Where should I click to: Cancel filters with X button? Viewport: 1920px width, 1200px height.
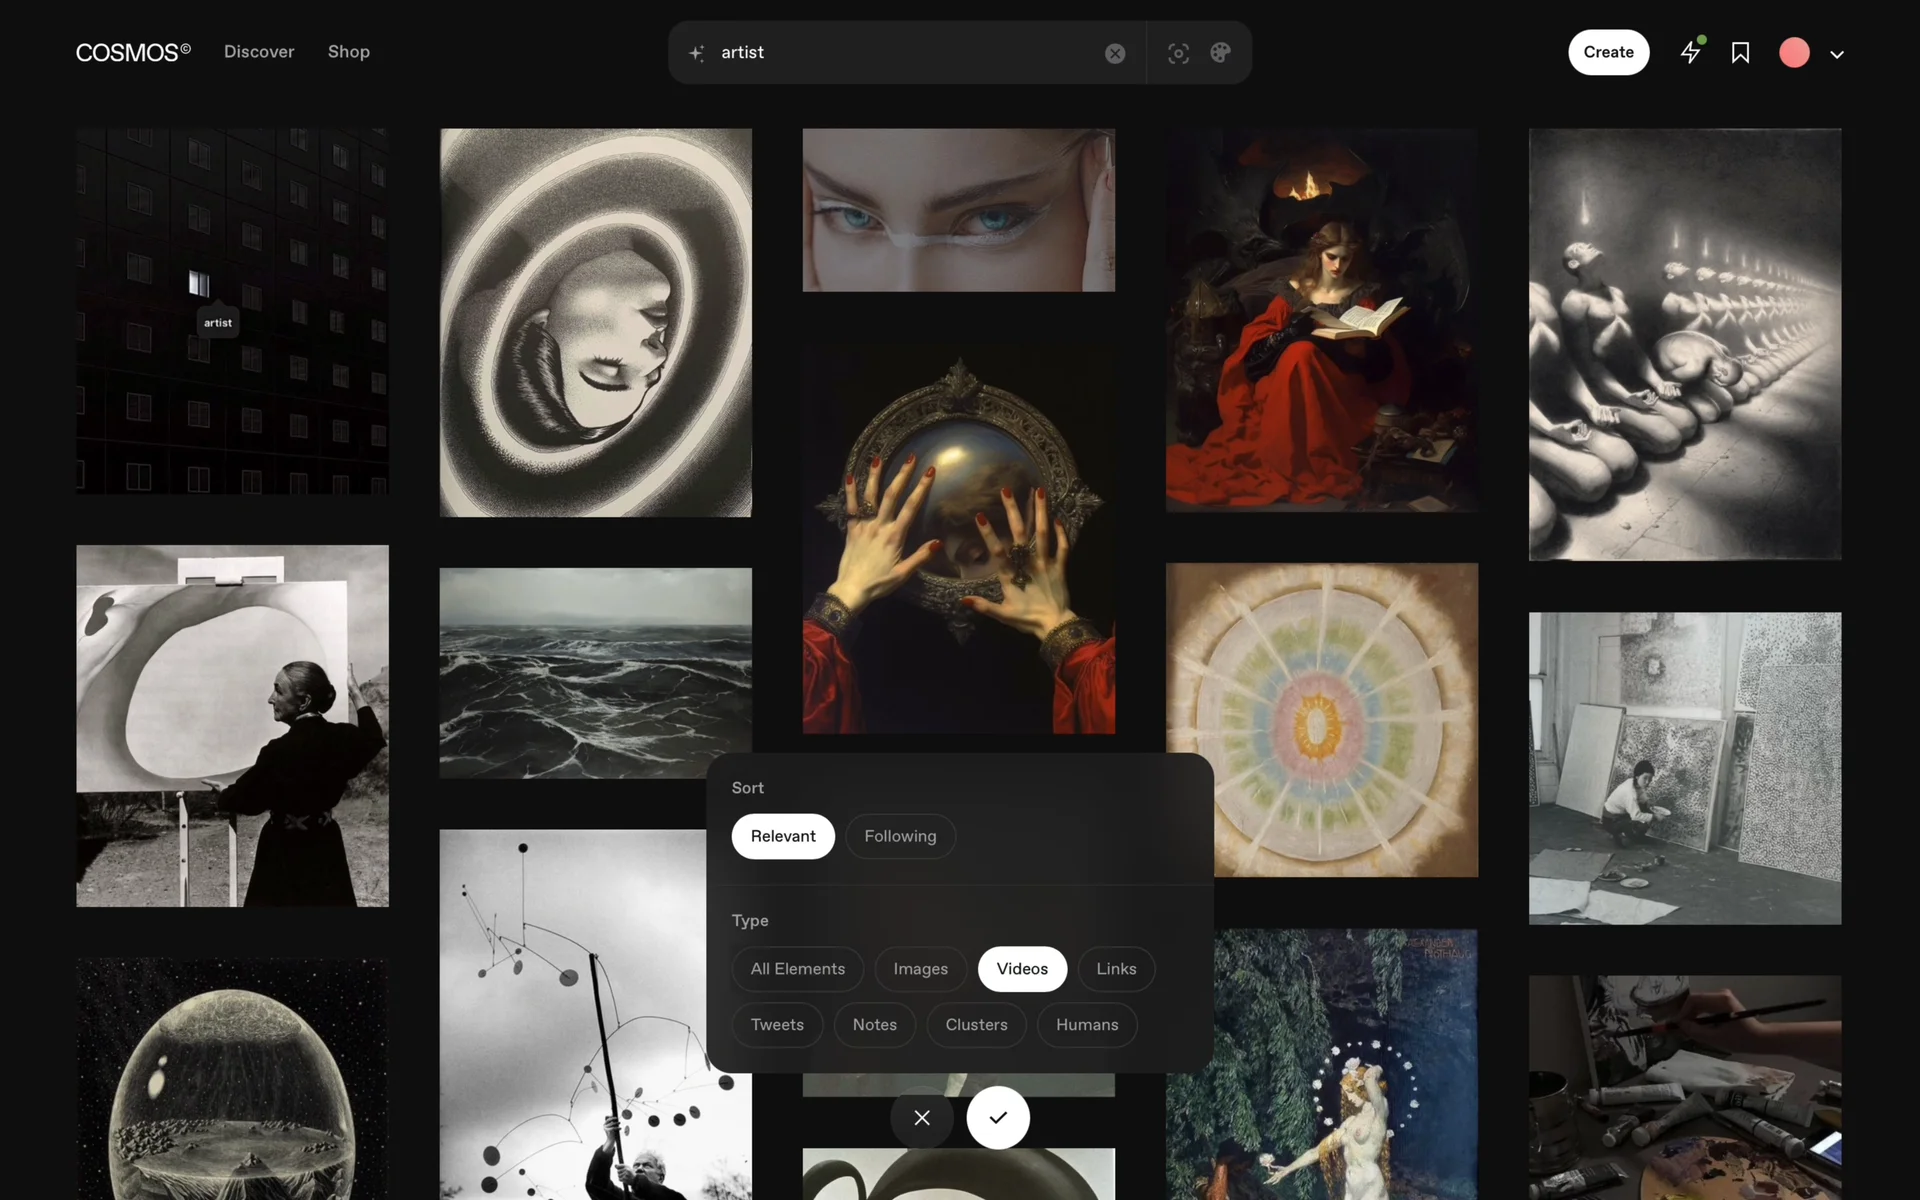pyautogui.click(x=921, y=1117)
